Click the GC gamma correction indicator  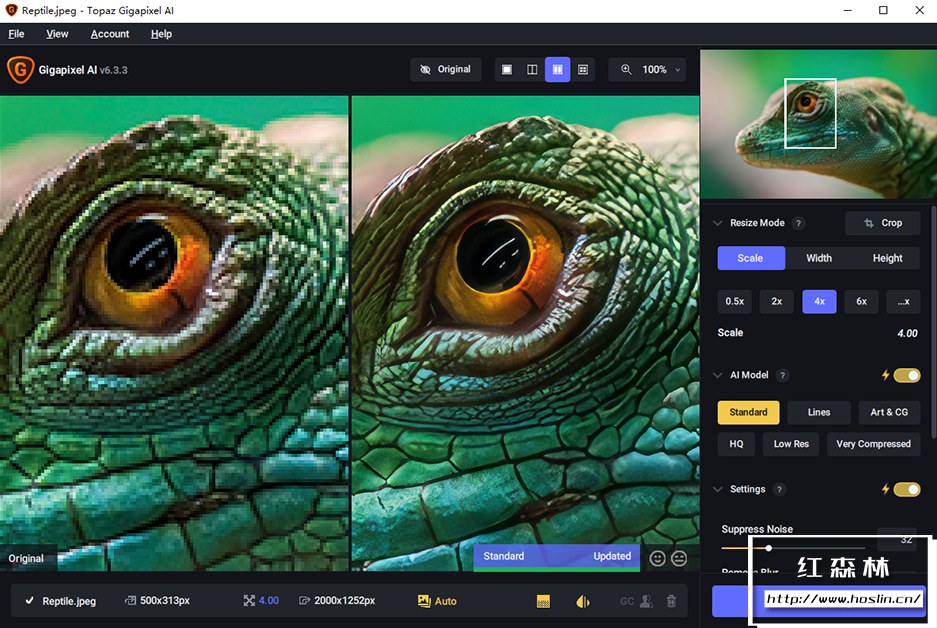626,601
